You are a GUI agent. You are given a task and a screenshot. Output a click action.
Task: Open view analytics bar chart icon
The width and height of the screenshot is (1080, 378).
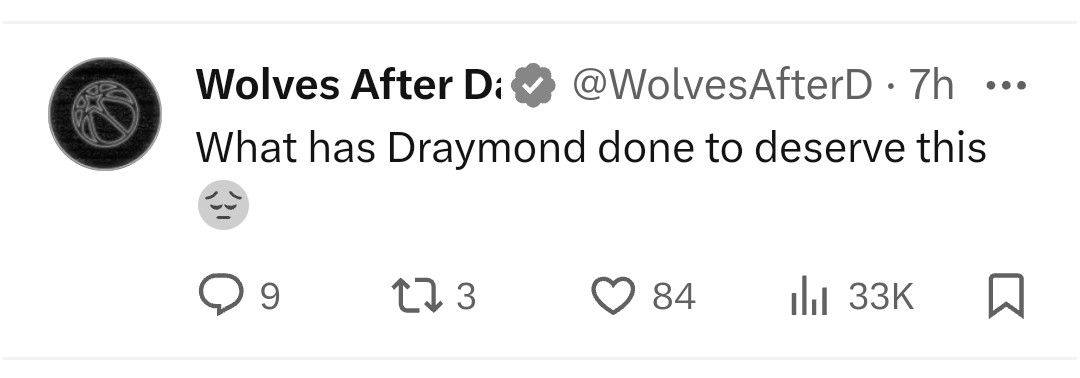[809, 297]
